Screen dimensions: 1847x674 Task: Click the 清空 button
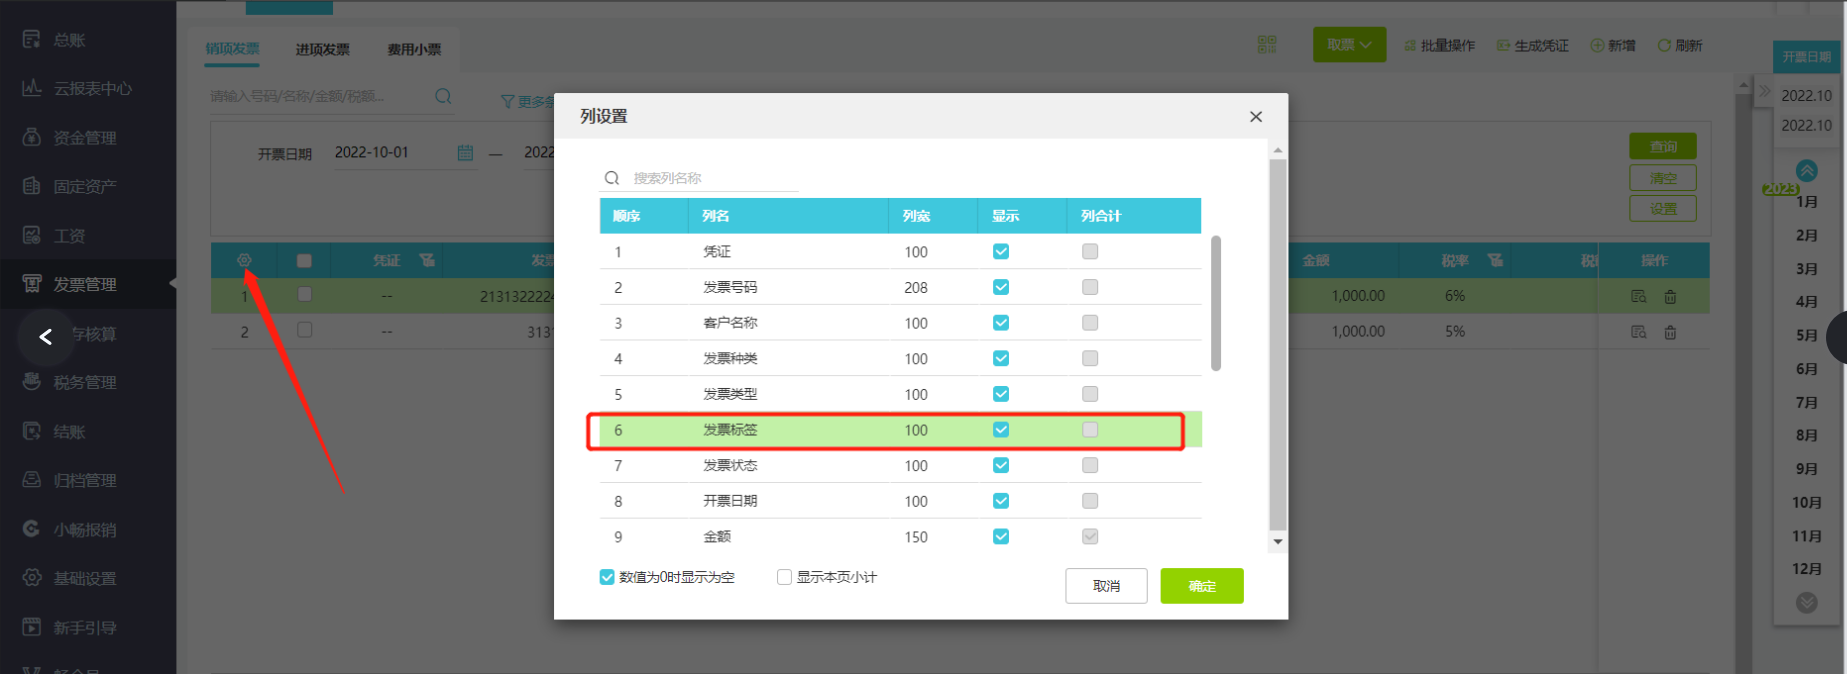(x=1663, y=178)
